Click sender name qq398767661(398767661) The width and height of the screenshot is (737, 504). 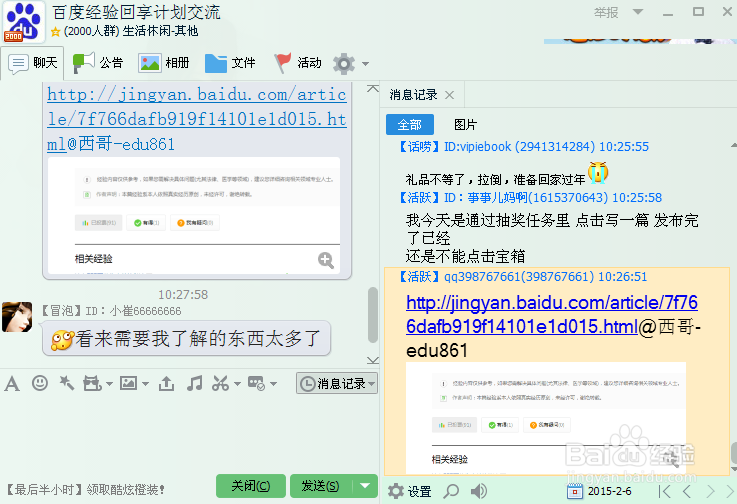click(519, 276)
